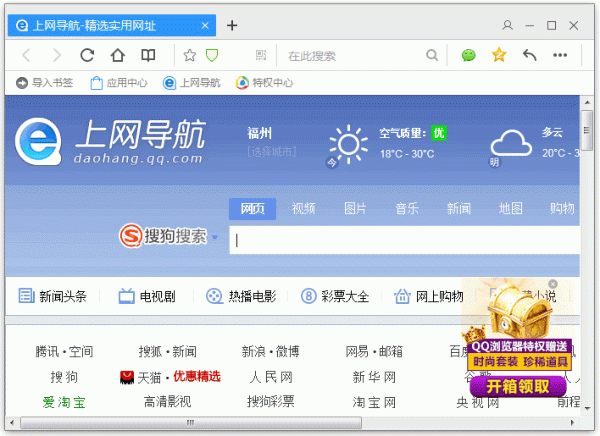This screenshot has width=600, height=436.
Task: Open 热播电影 category
Action: tap(241, 296)
